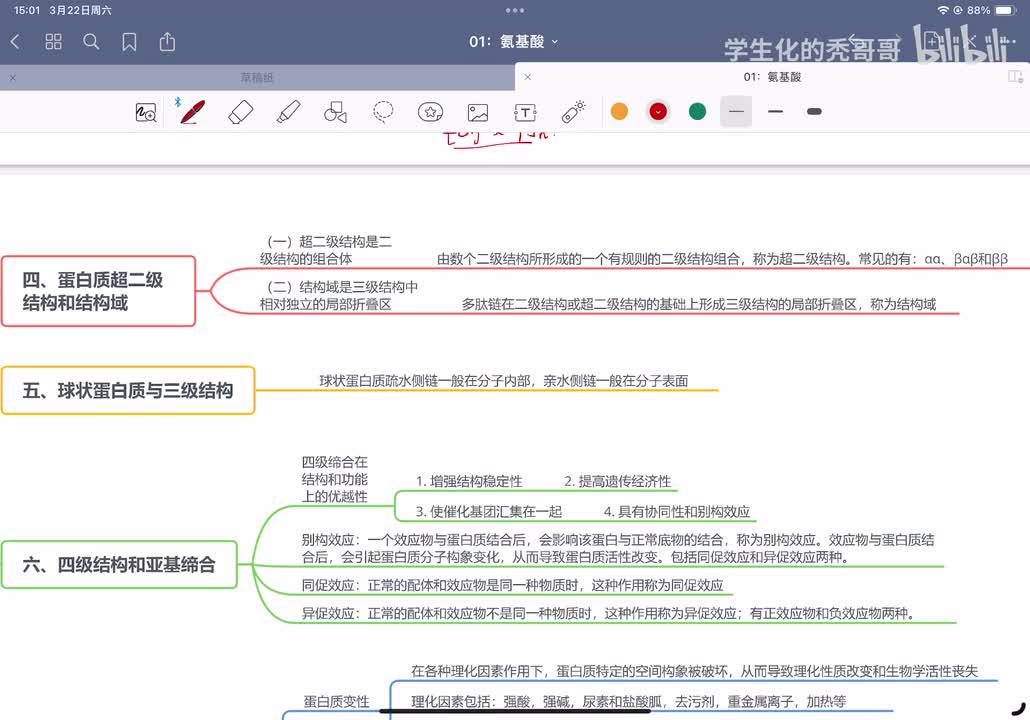Tap the 蛋白质变性 label
1030x720 pixels.
336,702
